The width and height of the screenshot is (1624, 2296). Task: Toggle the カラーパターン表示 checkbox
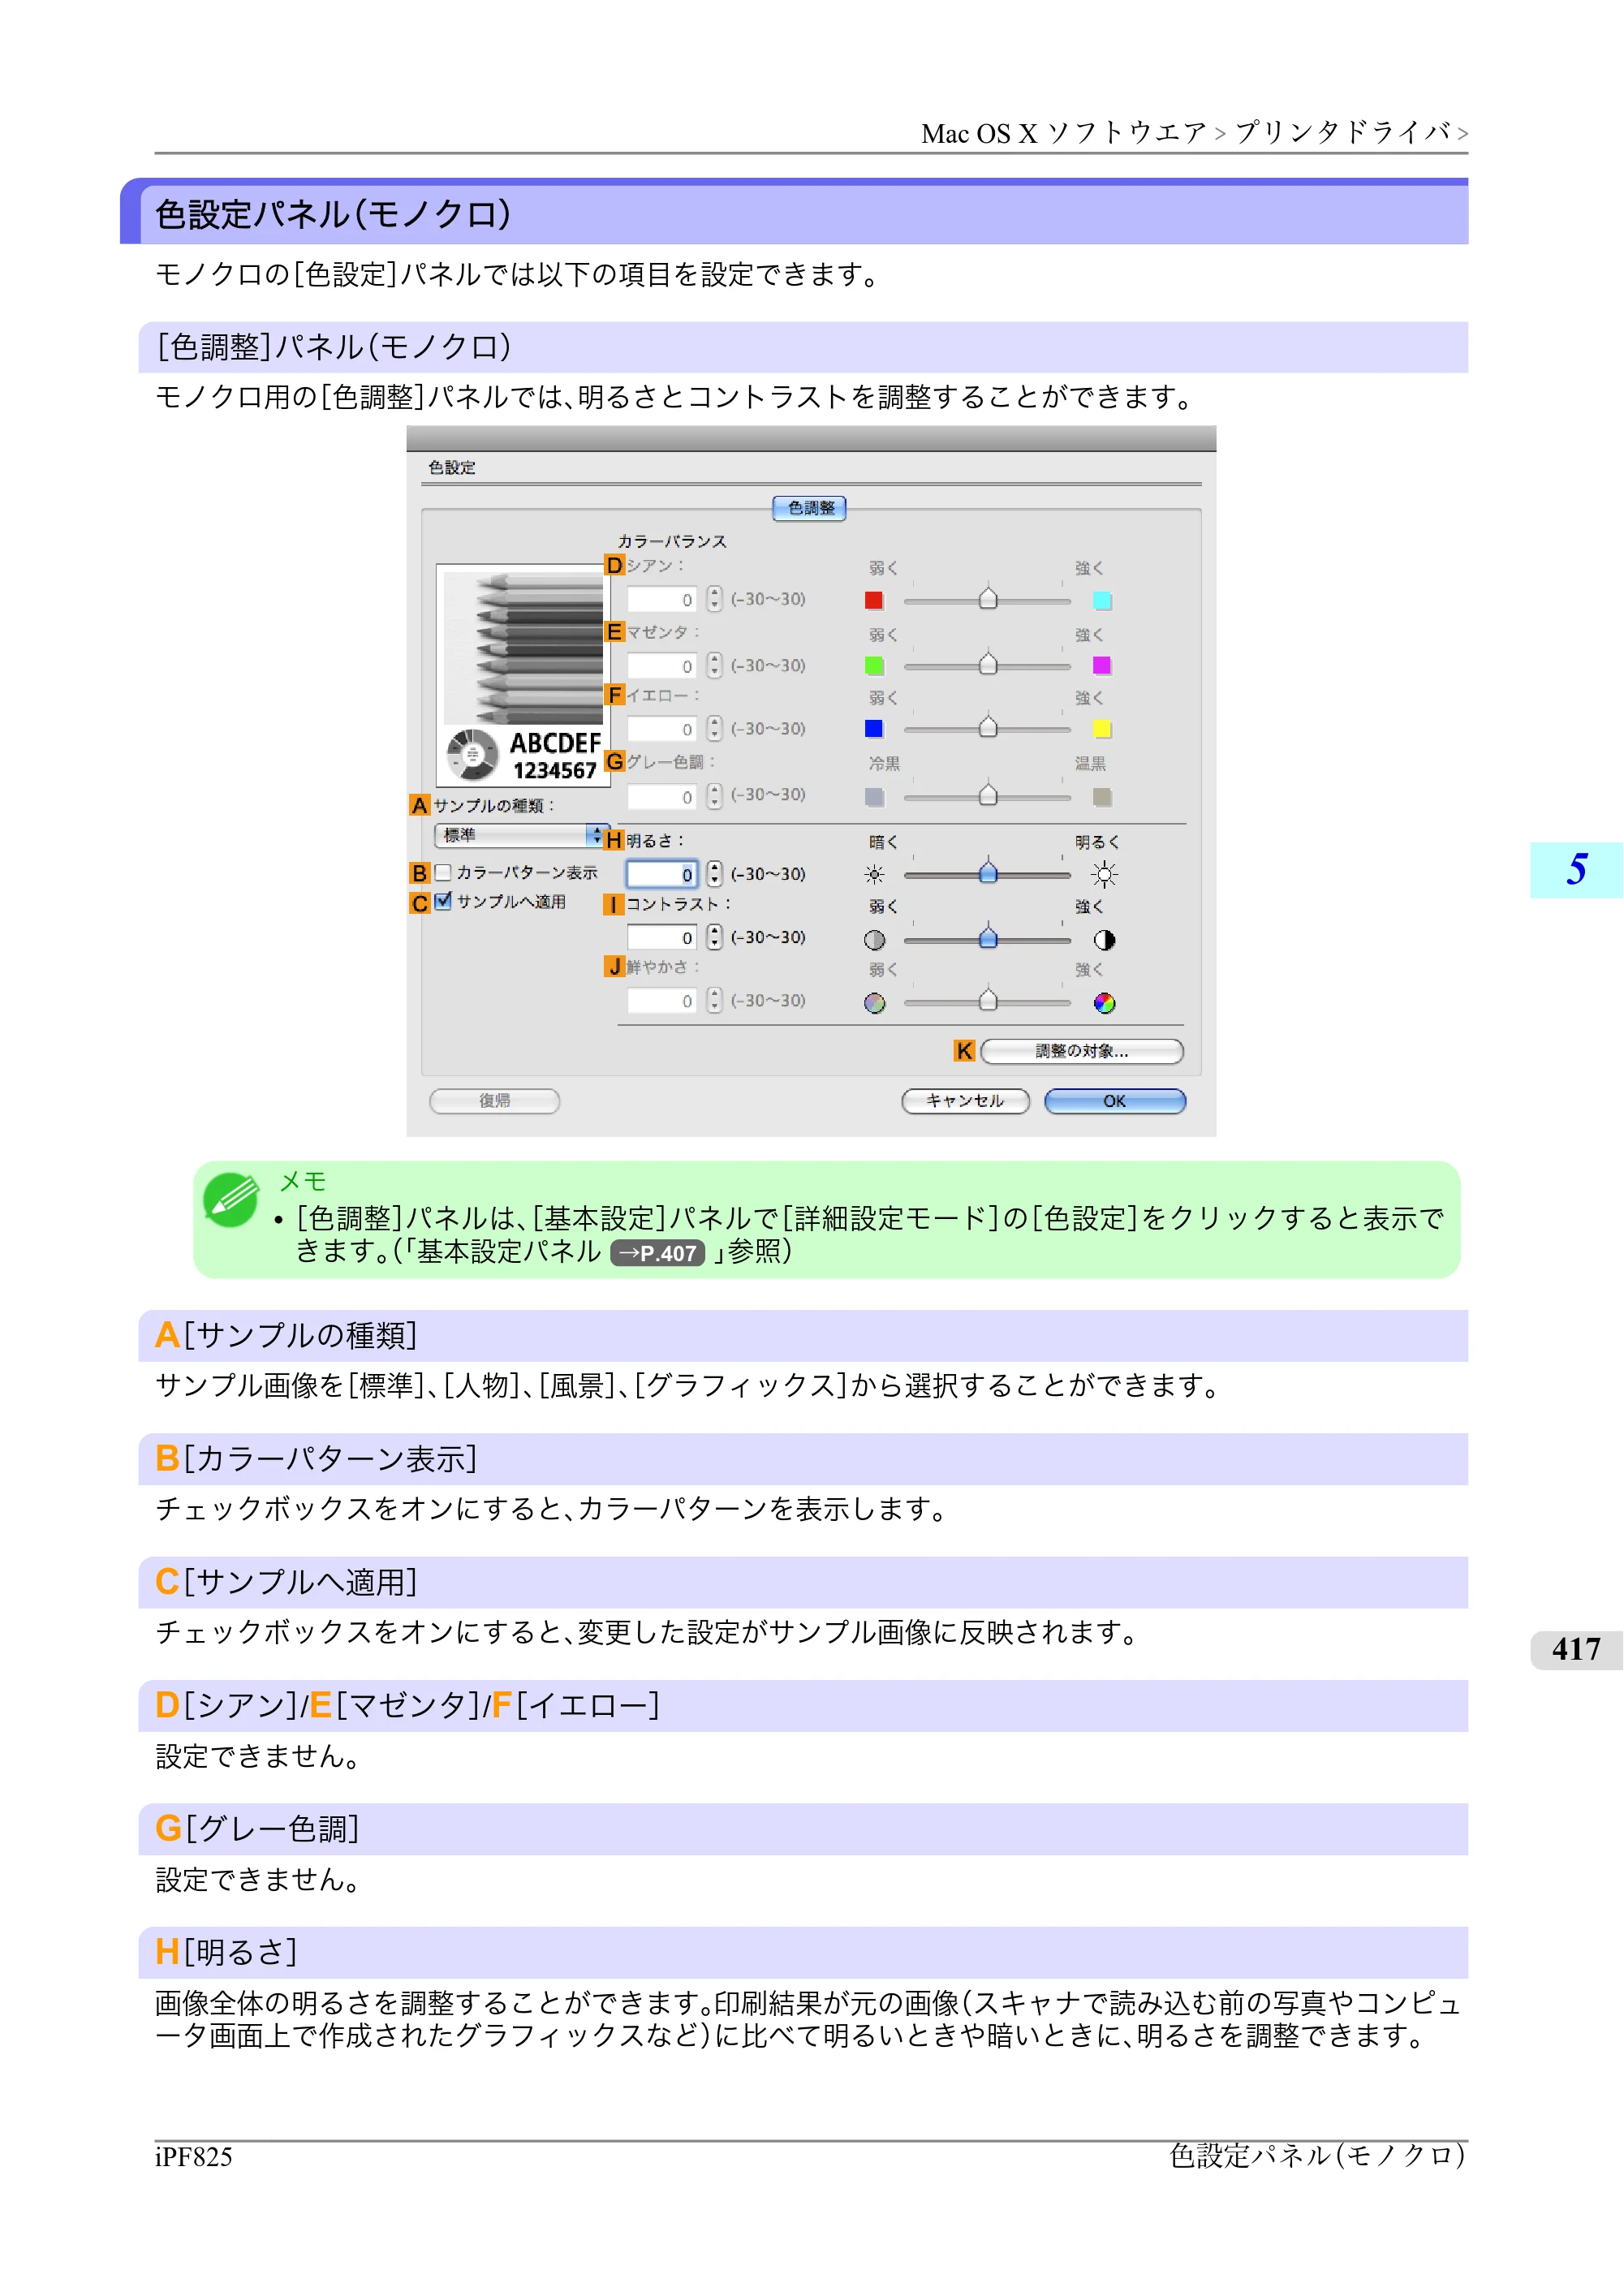(x=443, y=873)
